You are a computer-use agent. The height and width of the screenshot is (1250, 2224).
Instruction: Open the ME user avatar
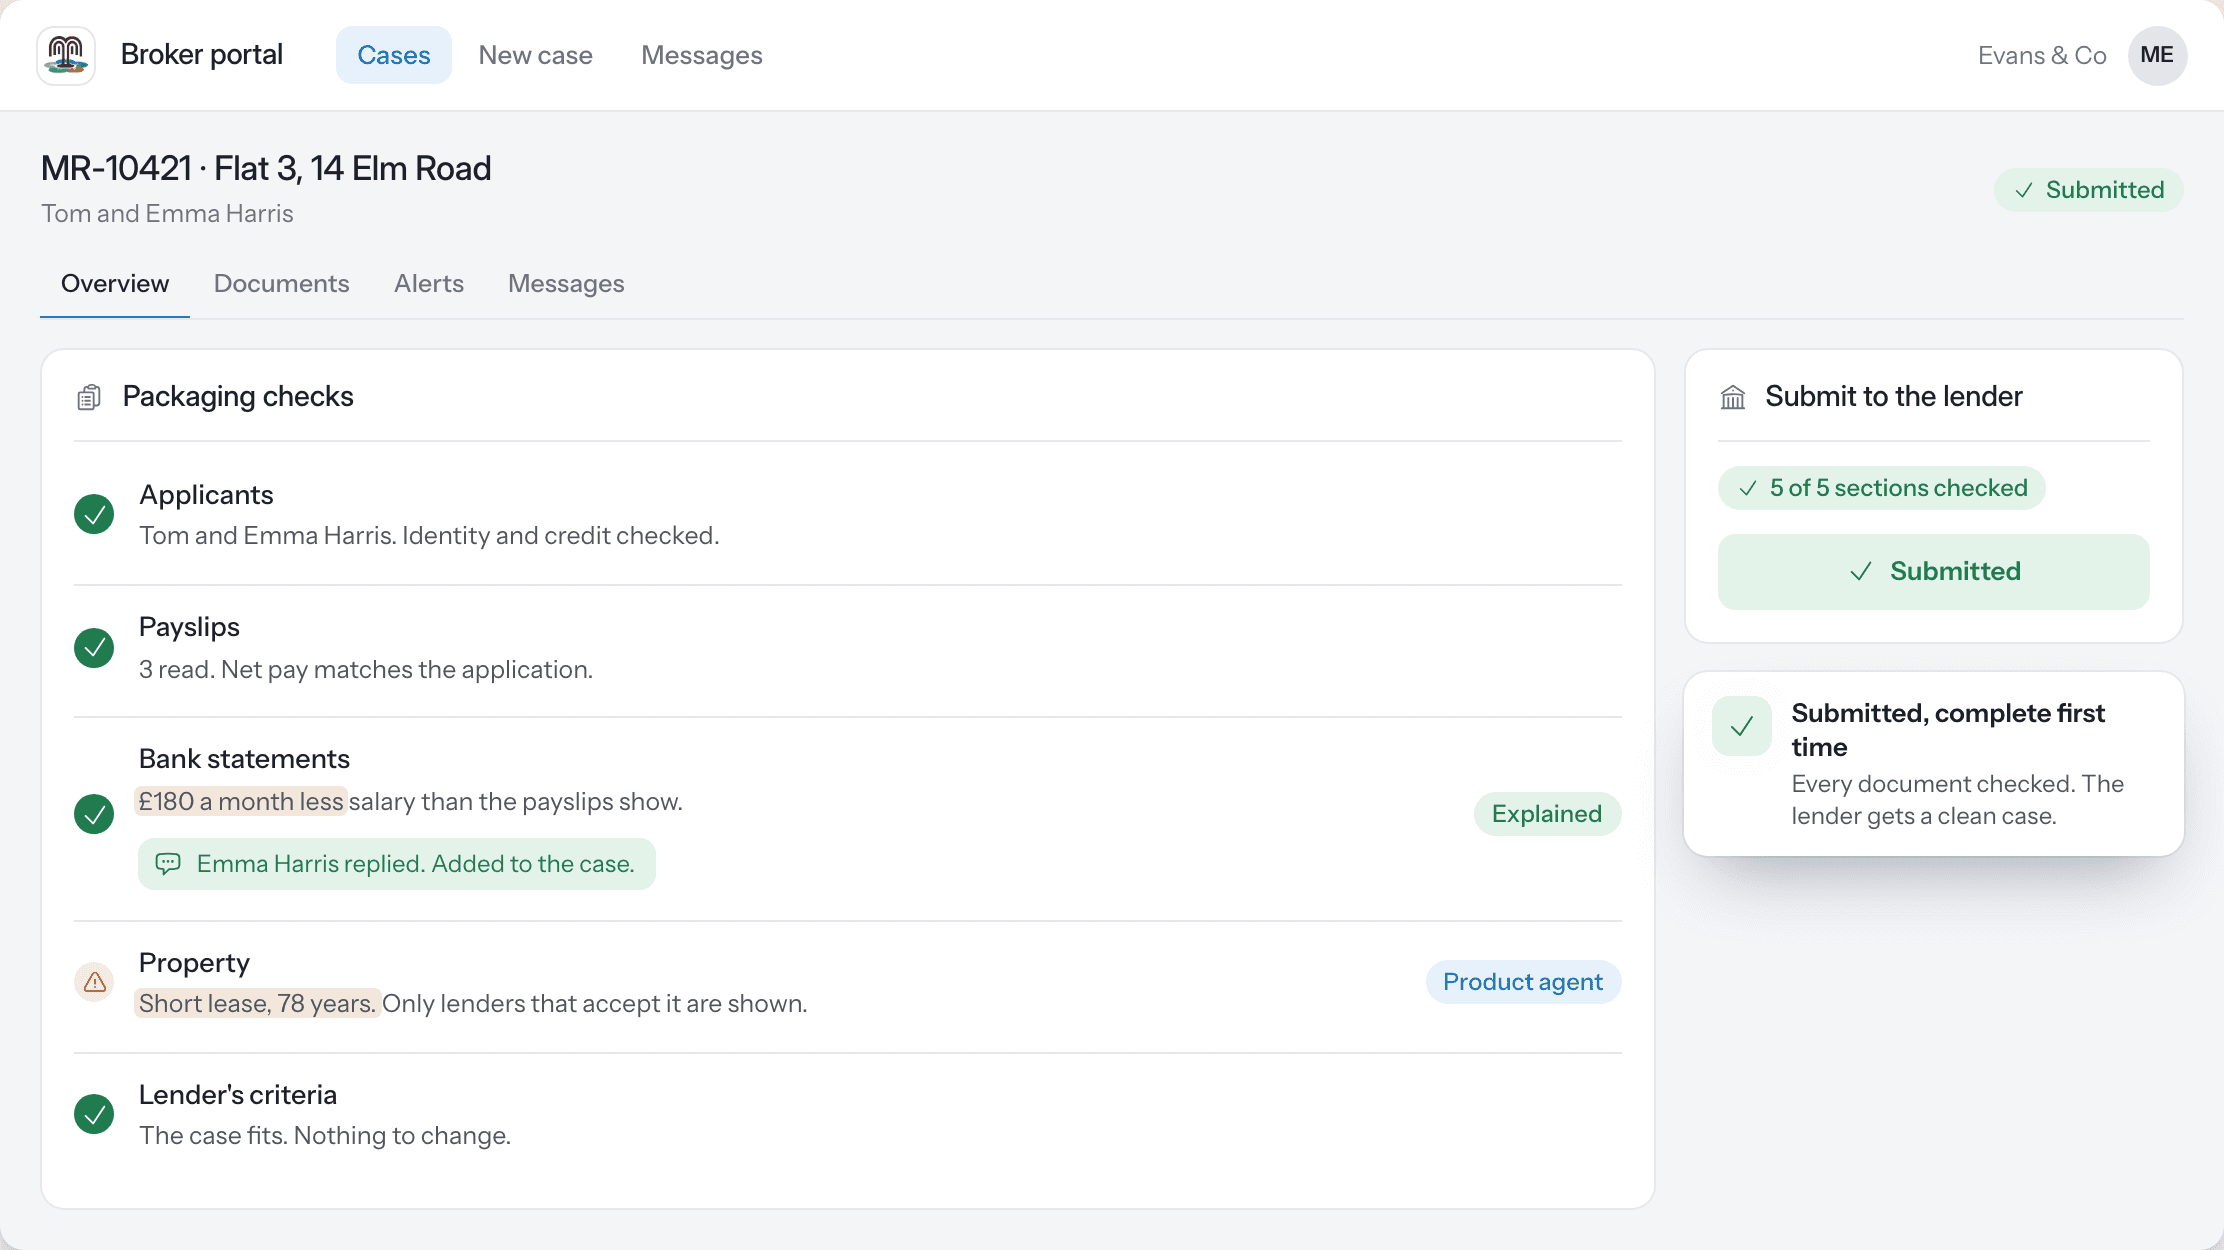[x=2157, y=55]
